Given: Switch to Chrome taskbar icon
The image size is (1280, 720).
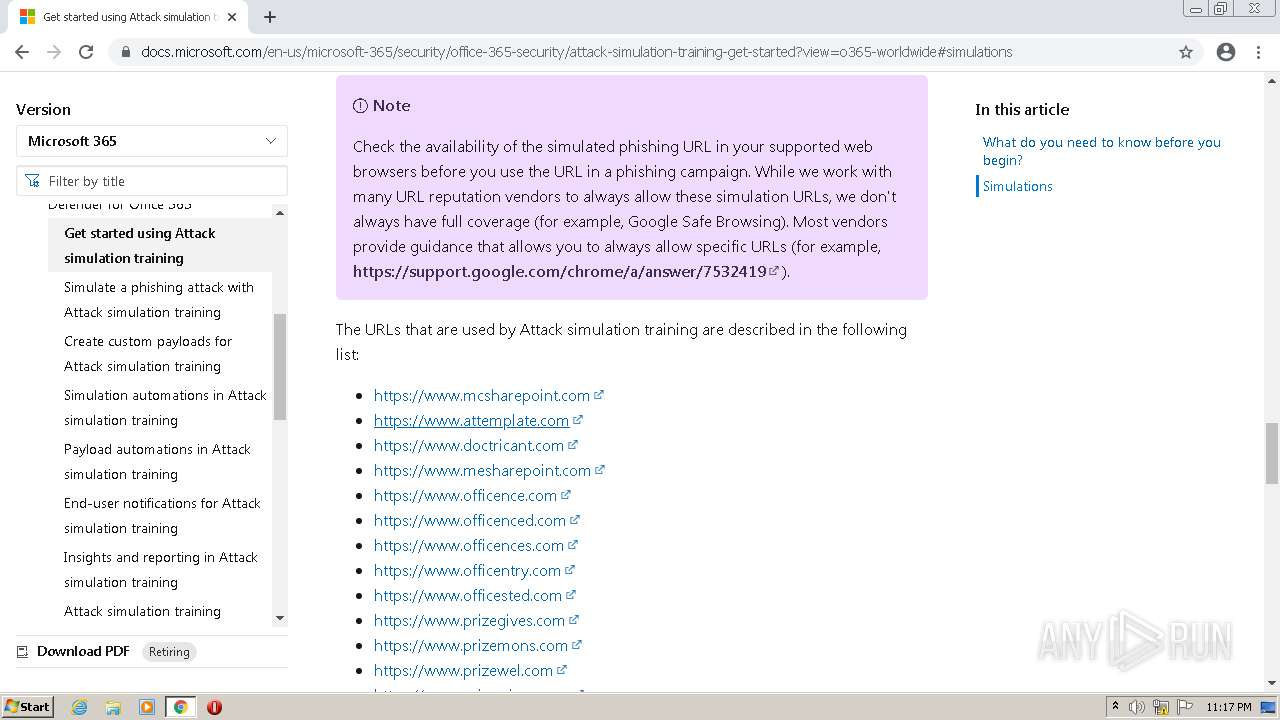Looking at the screenshot, I should click(x=180, y=707).
